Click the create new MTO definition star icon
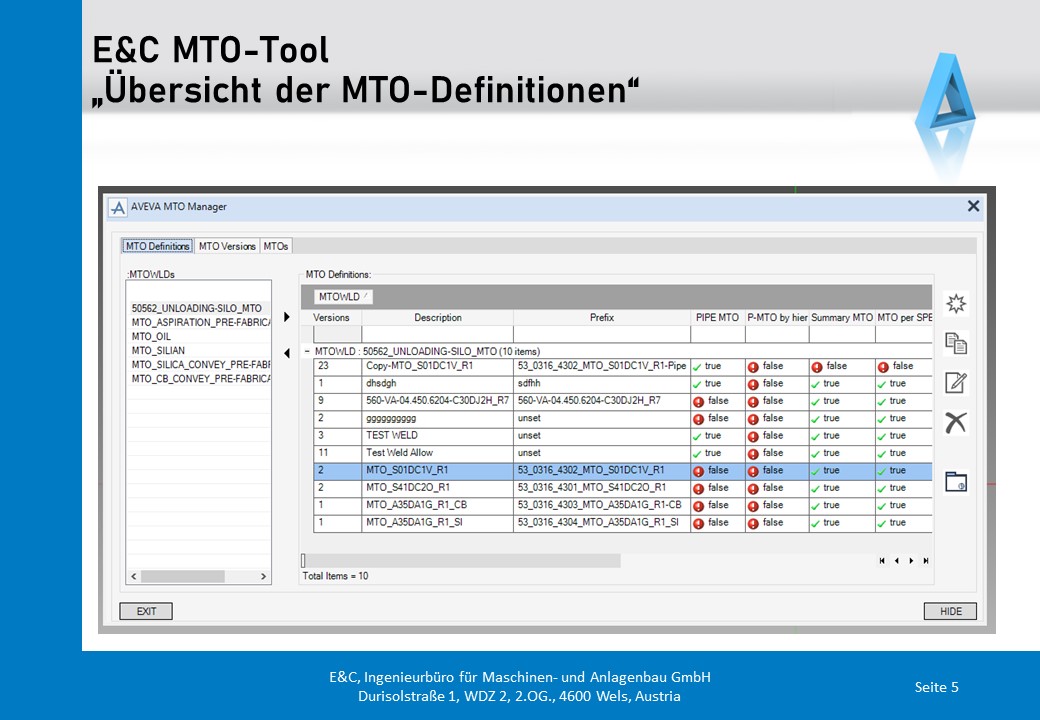Image resolution: width=1040 pixels, height=720 pixels. [956, 304]
